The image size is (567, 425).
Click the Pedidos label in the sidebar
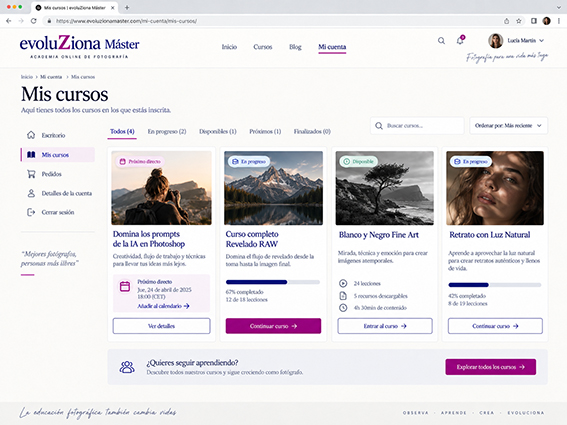click(51, 174)
